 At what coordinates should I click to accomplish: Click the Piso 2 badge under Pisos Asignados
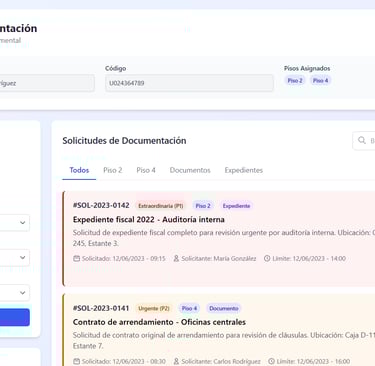(x=295, y=81)
